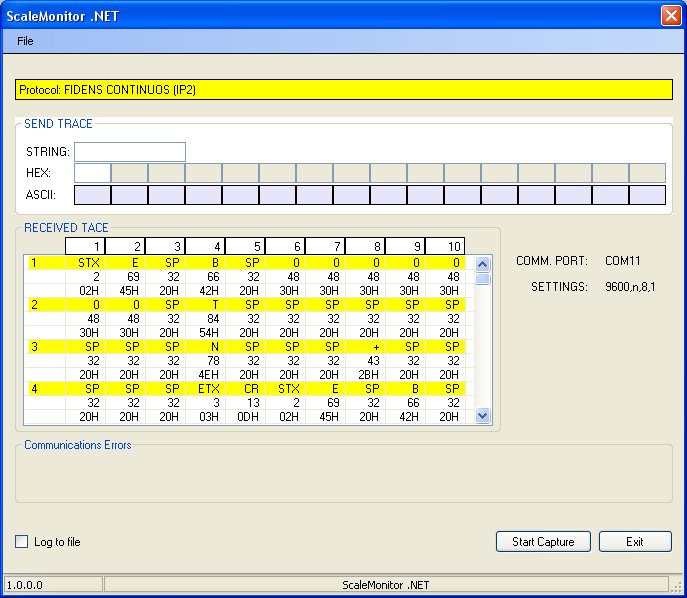687x598 pixels.
Task: Click the last ASCII cell in Send Trace
Action: (647, 194)
